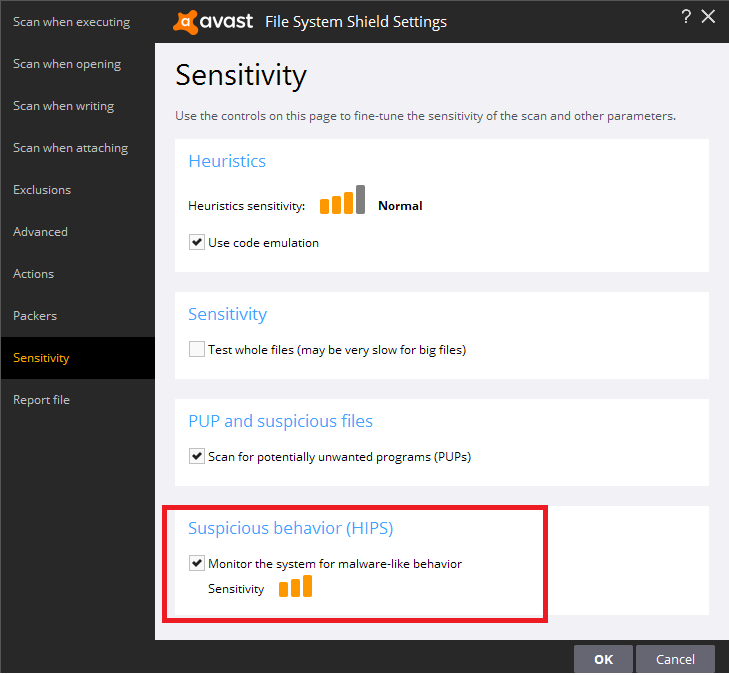Open the Exclusions settings page
Viewport: 729px width, 675px height.
pyautogui.click(x=42, y=190)
